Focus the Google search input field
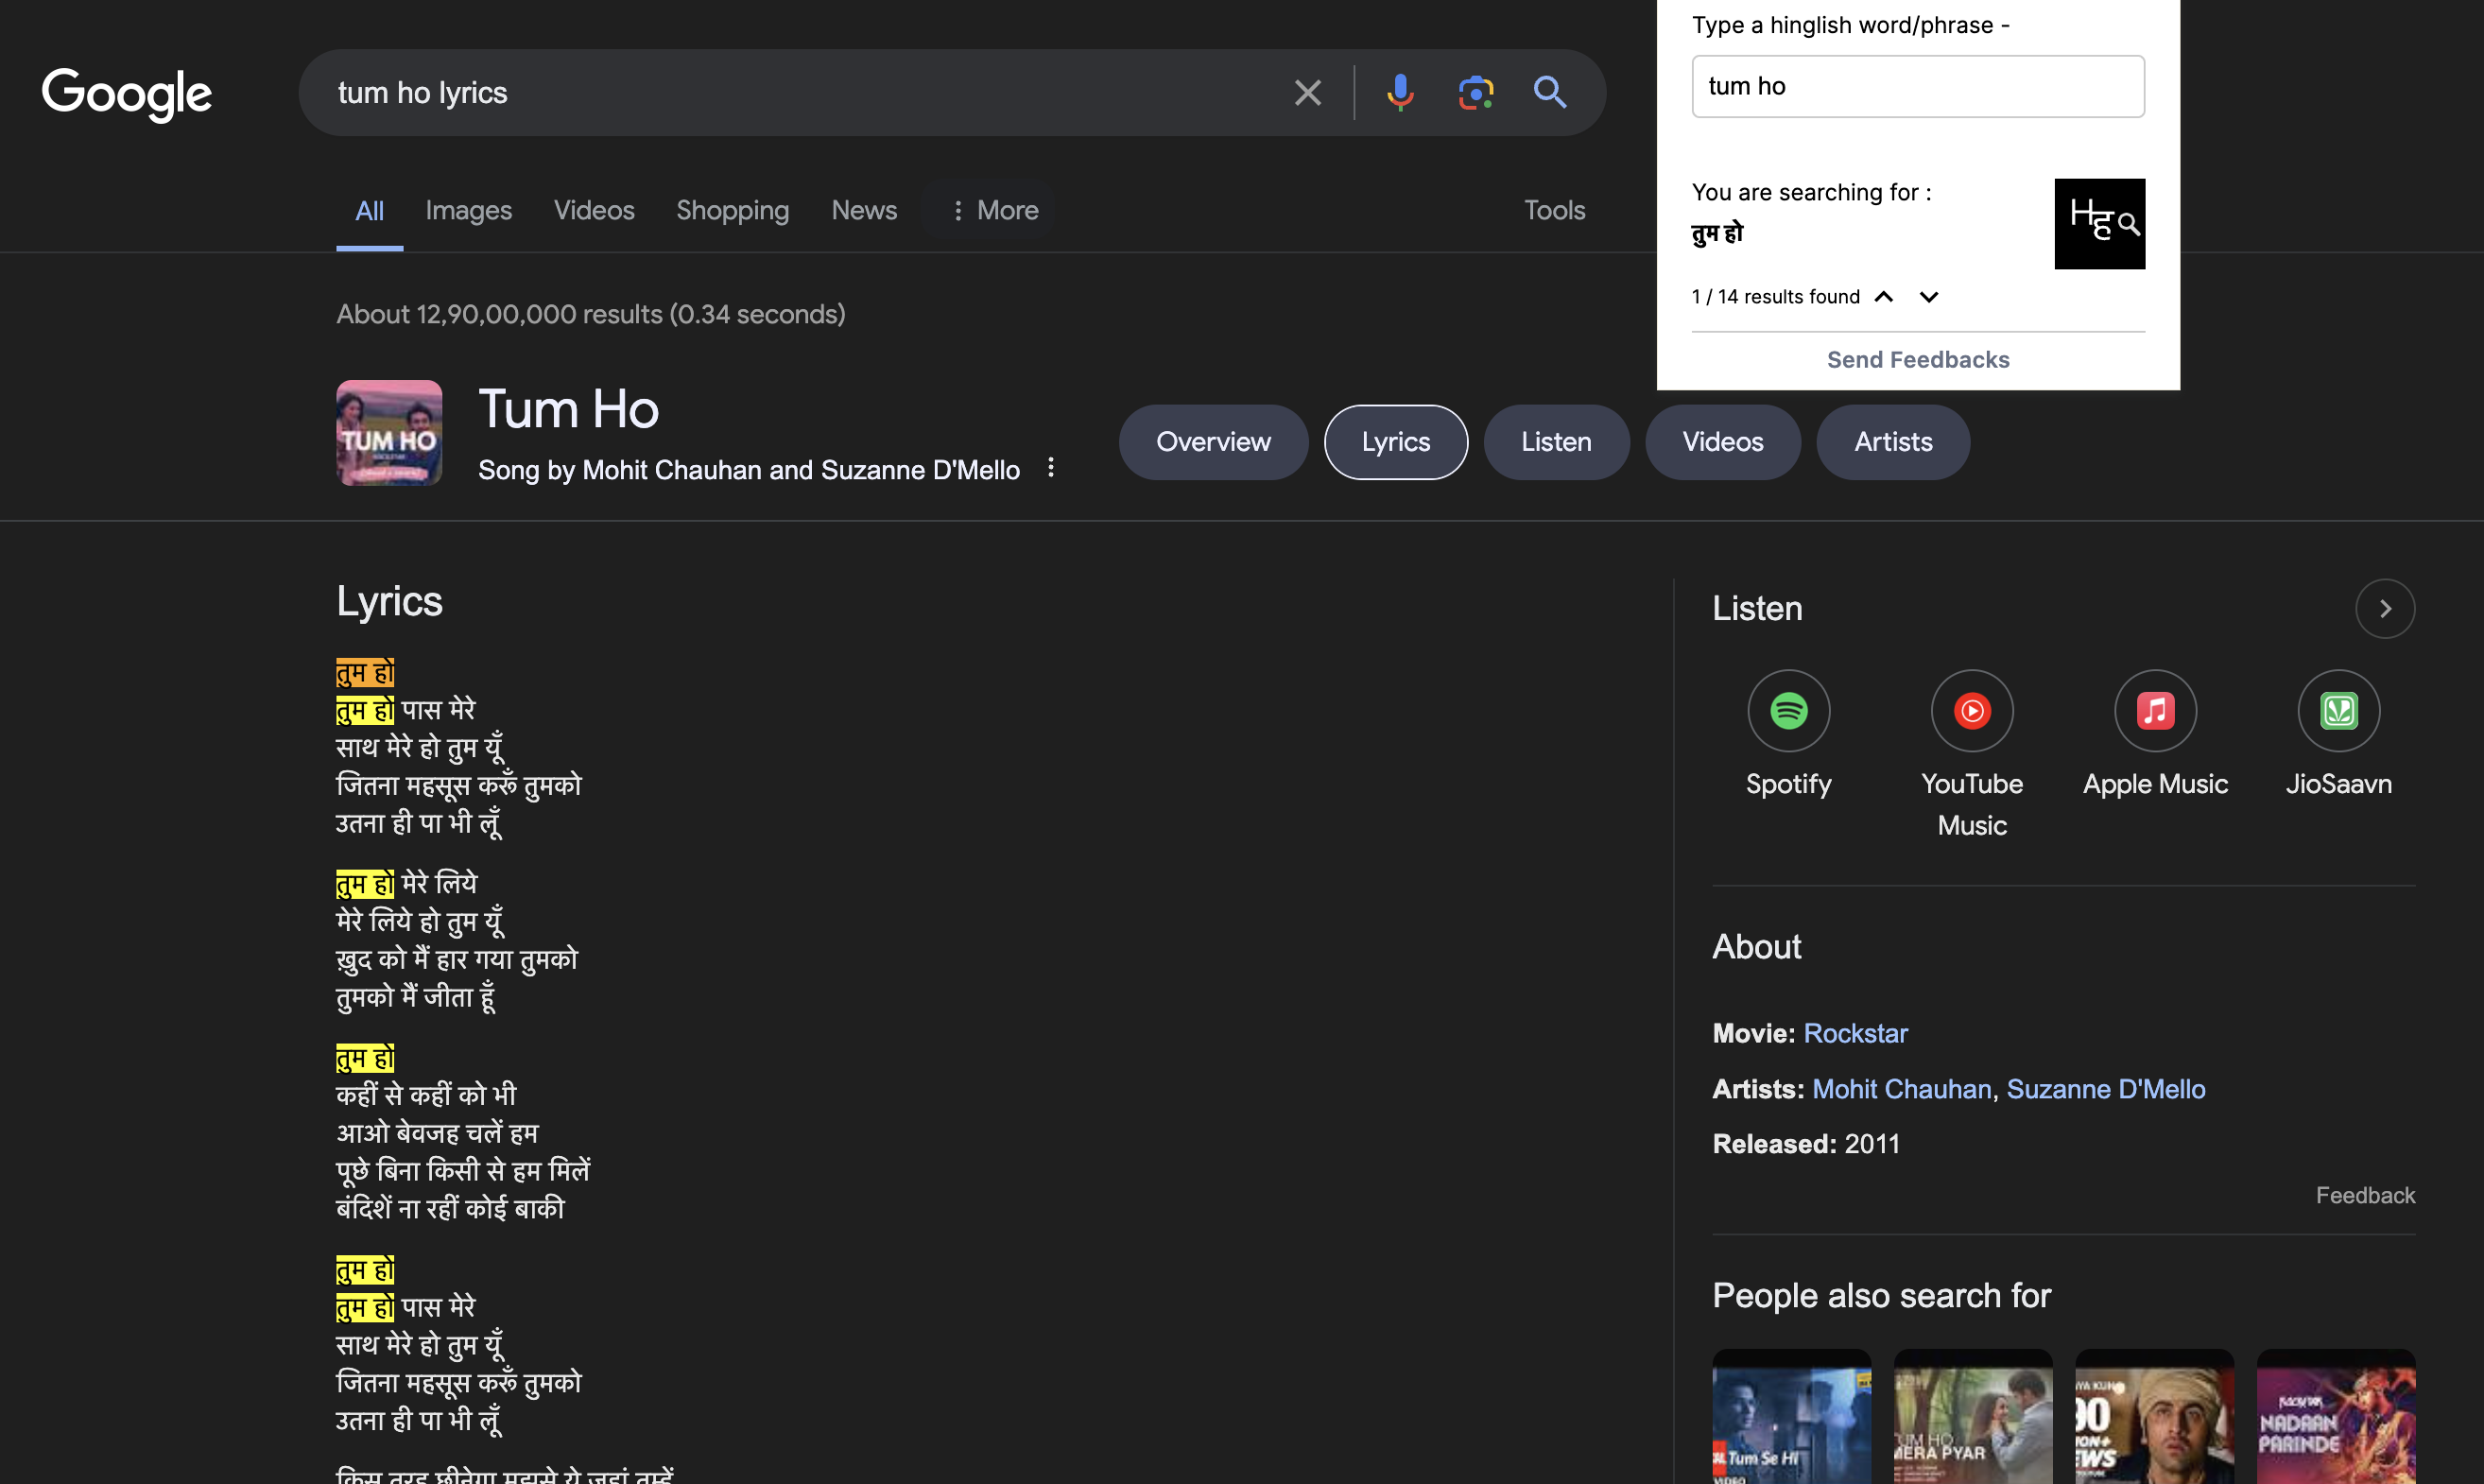The height and width of the screenshot is (1484, 2484). pos(800,93)
